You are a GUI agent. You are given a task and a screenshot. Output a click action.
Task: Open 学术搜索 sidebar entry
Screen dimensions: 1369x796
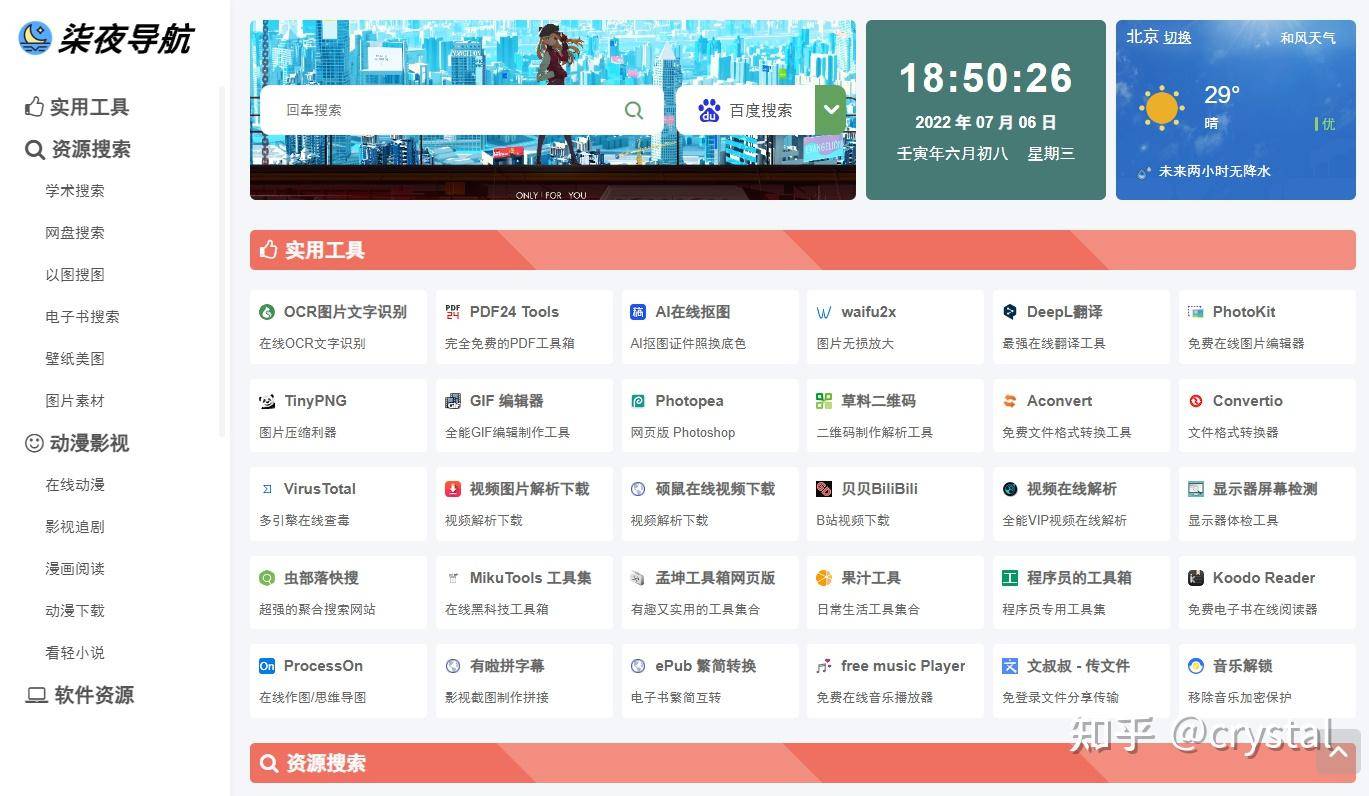tap(75, 191)
